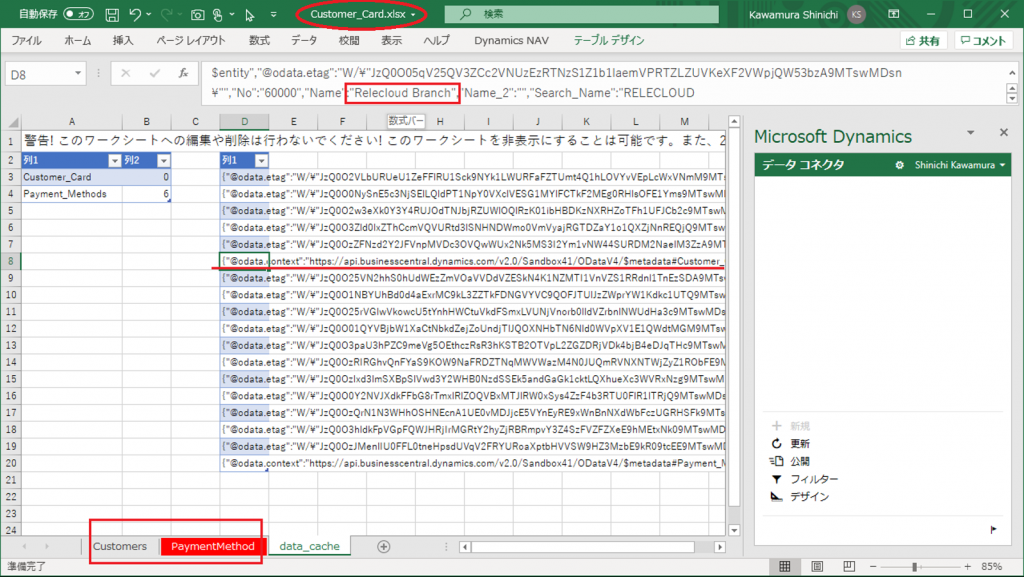Screen dimensions: 1024x577
Task: Click the pointer select icon in quick access
Action: click(x=249, y=14)
